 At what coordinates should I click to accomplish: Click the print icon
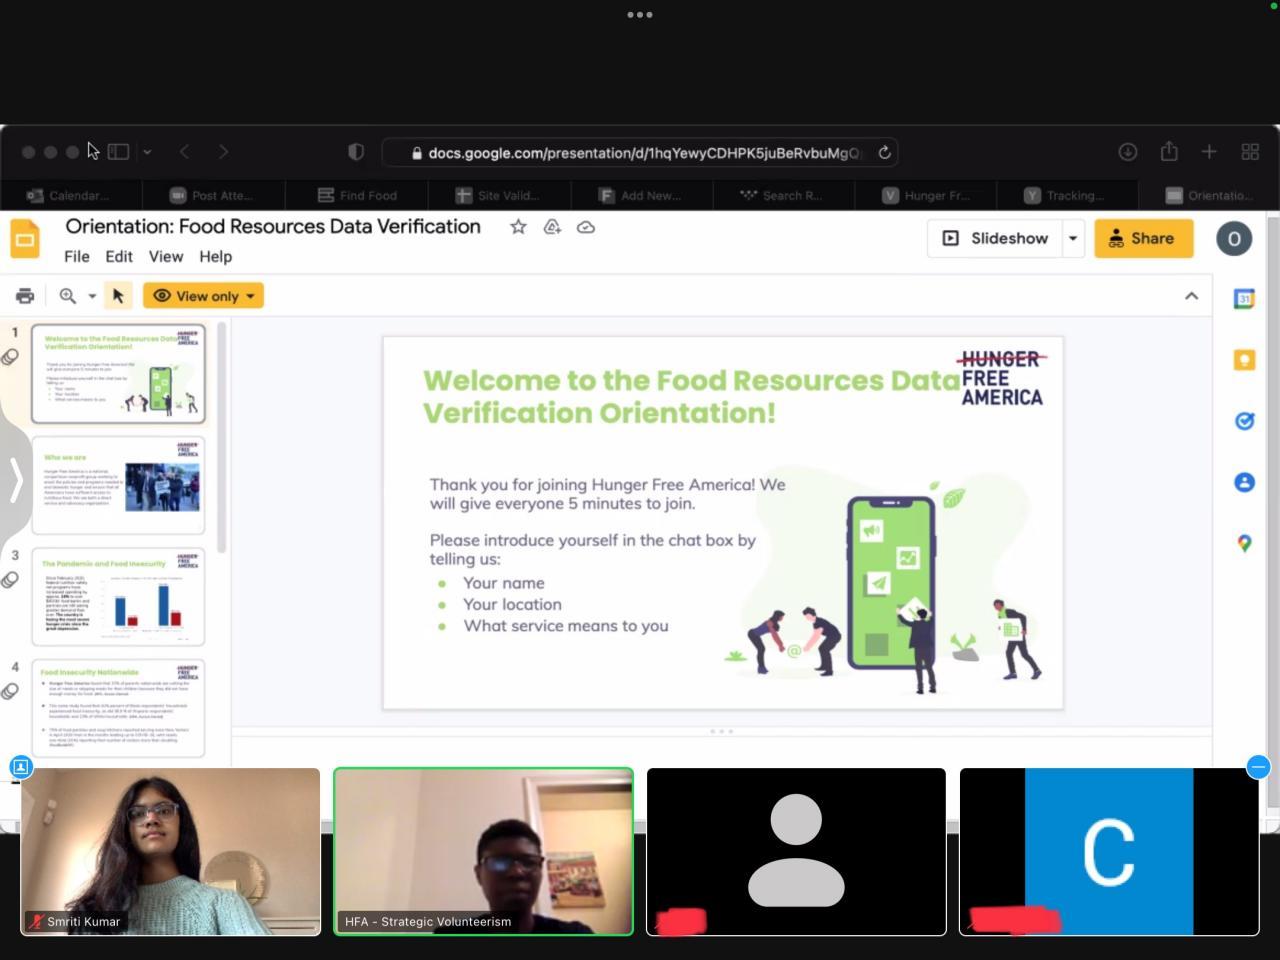[25, 296]
